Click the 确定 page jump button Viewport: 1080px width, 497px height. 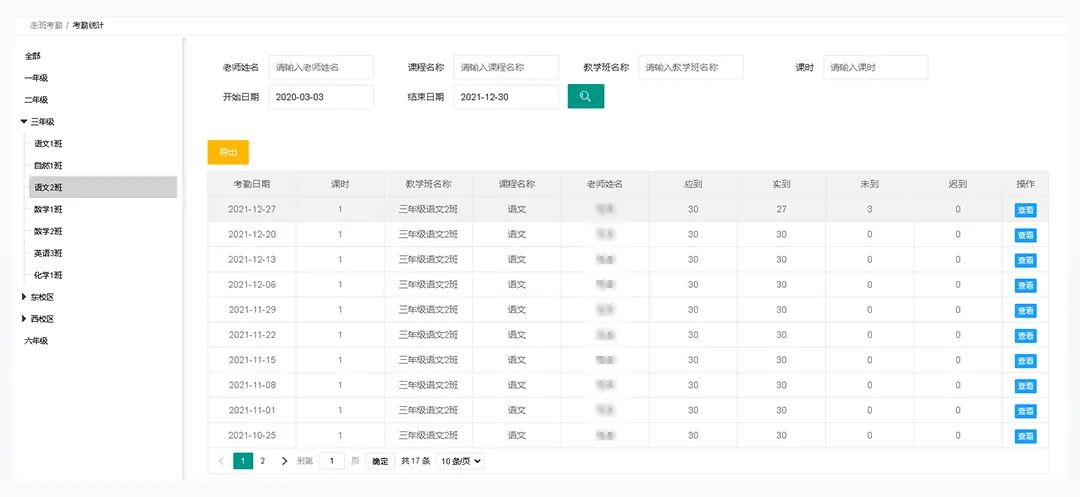(380, 461)
